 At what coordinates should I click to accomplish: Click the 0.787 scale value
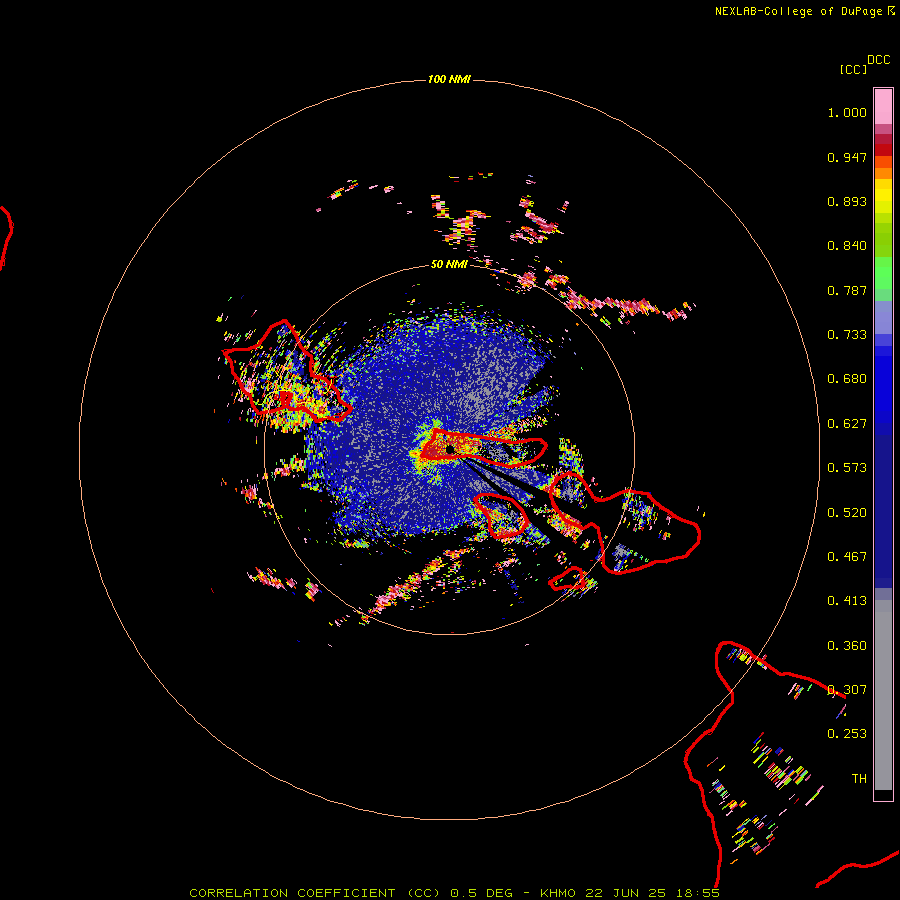(847, 290)
